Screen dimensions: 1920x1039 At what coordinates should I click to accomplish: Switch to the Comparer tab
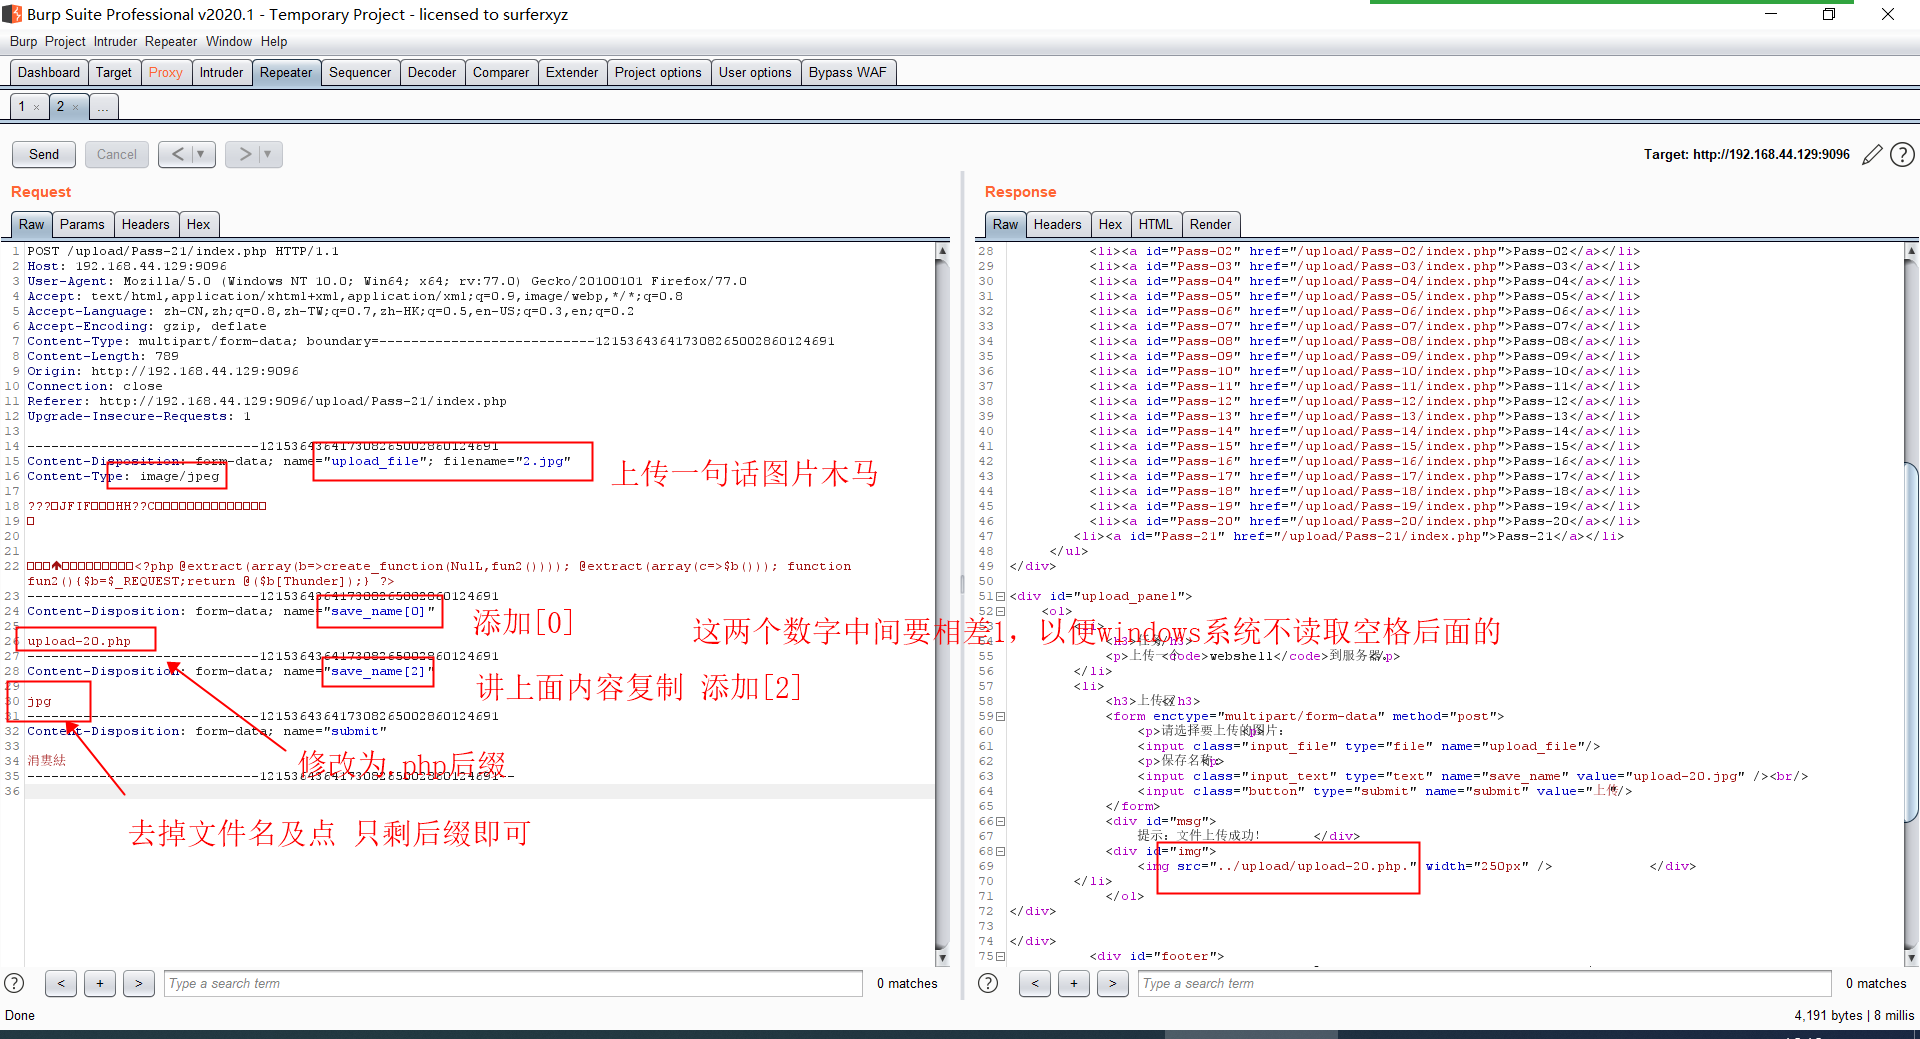click(x=501, y=72)
